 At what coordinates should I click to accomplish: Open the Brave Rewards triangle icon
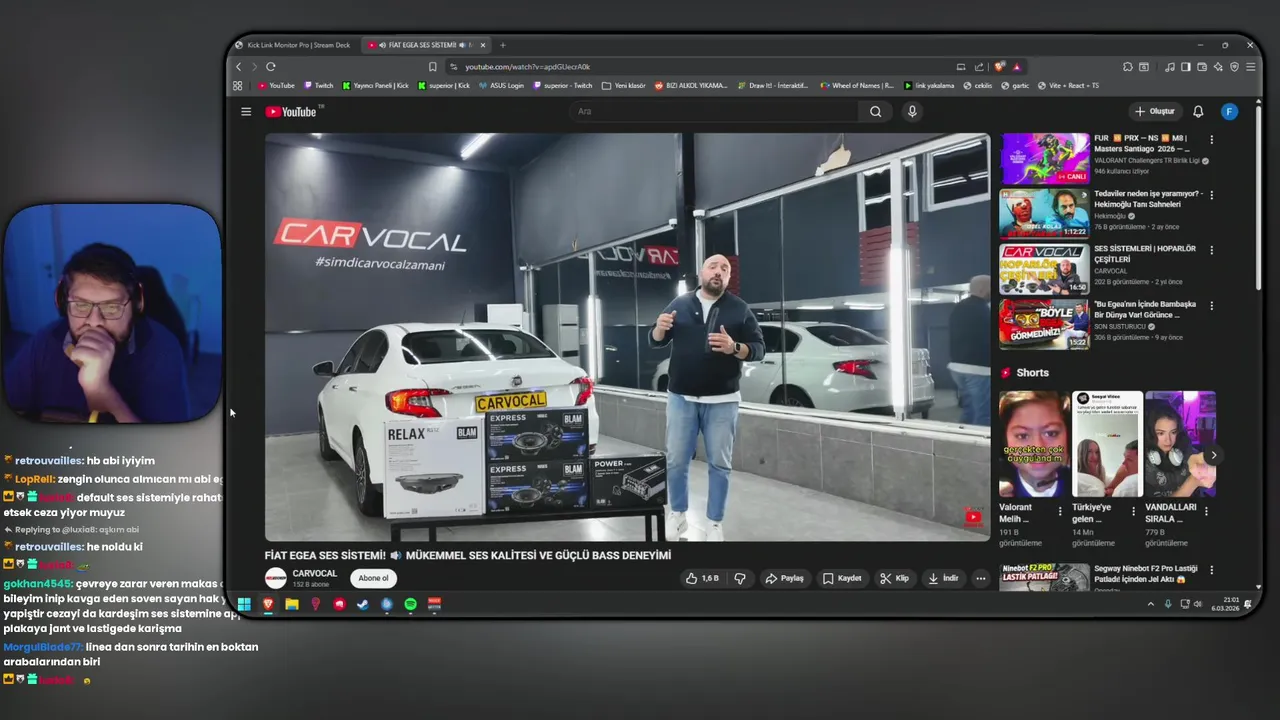point(1016,67)
